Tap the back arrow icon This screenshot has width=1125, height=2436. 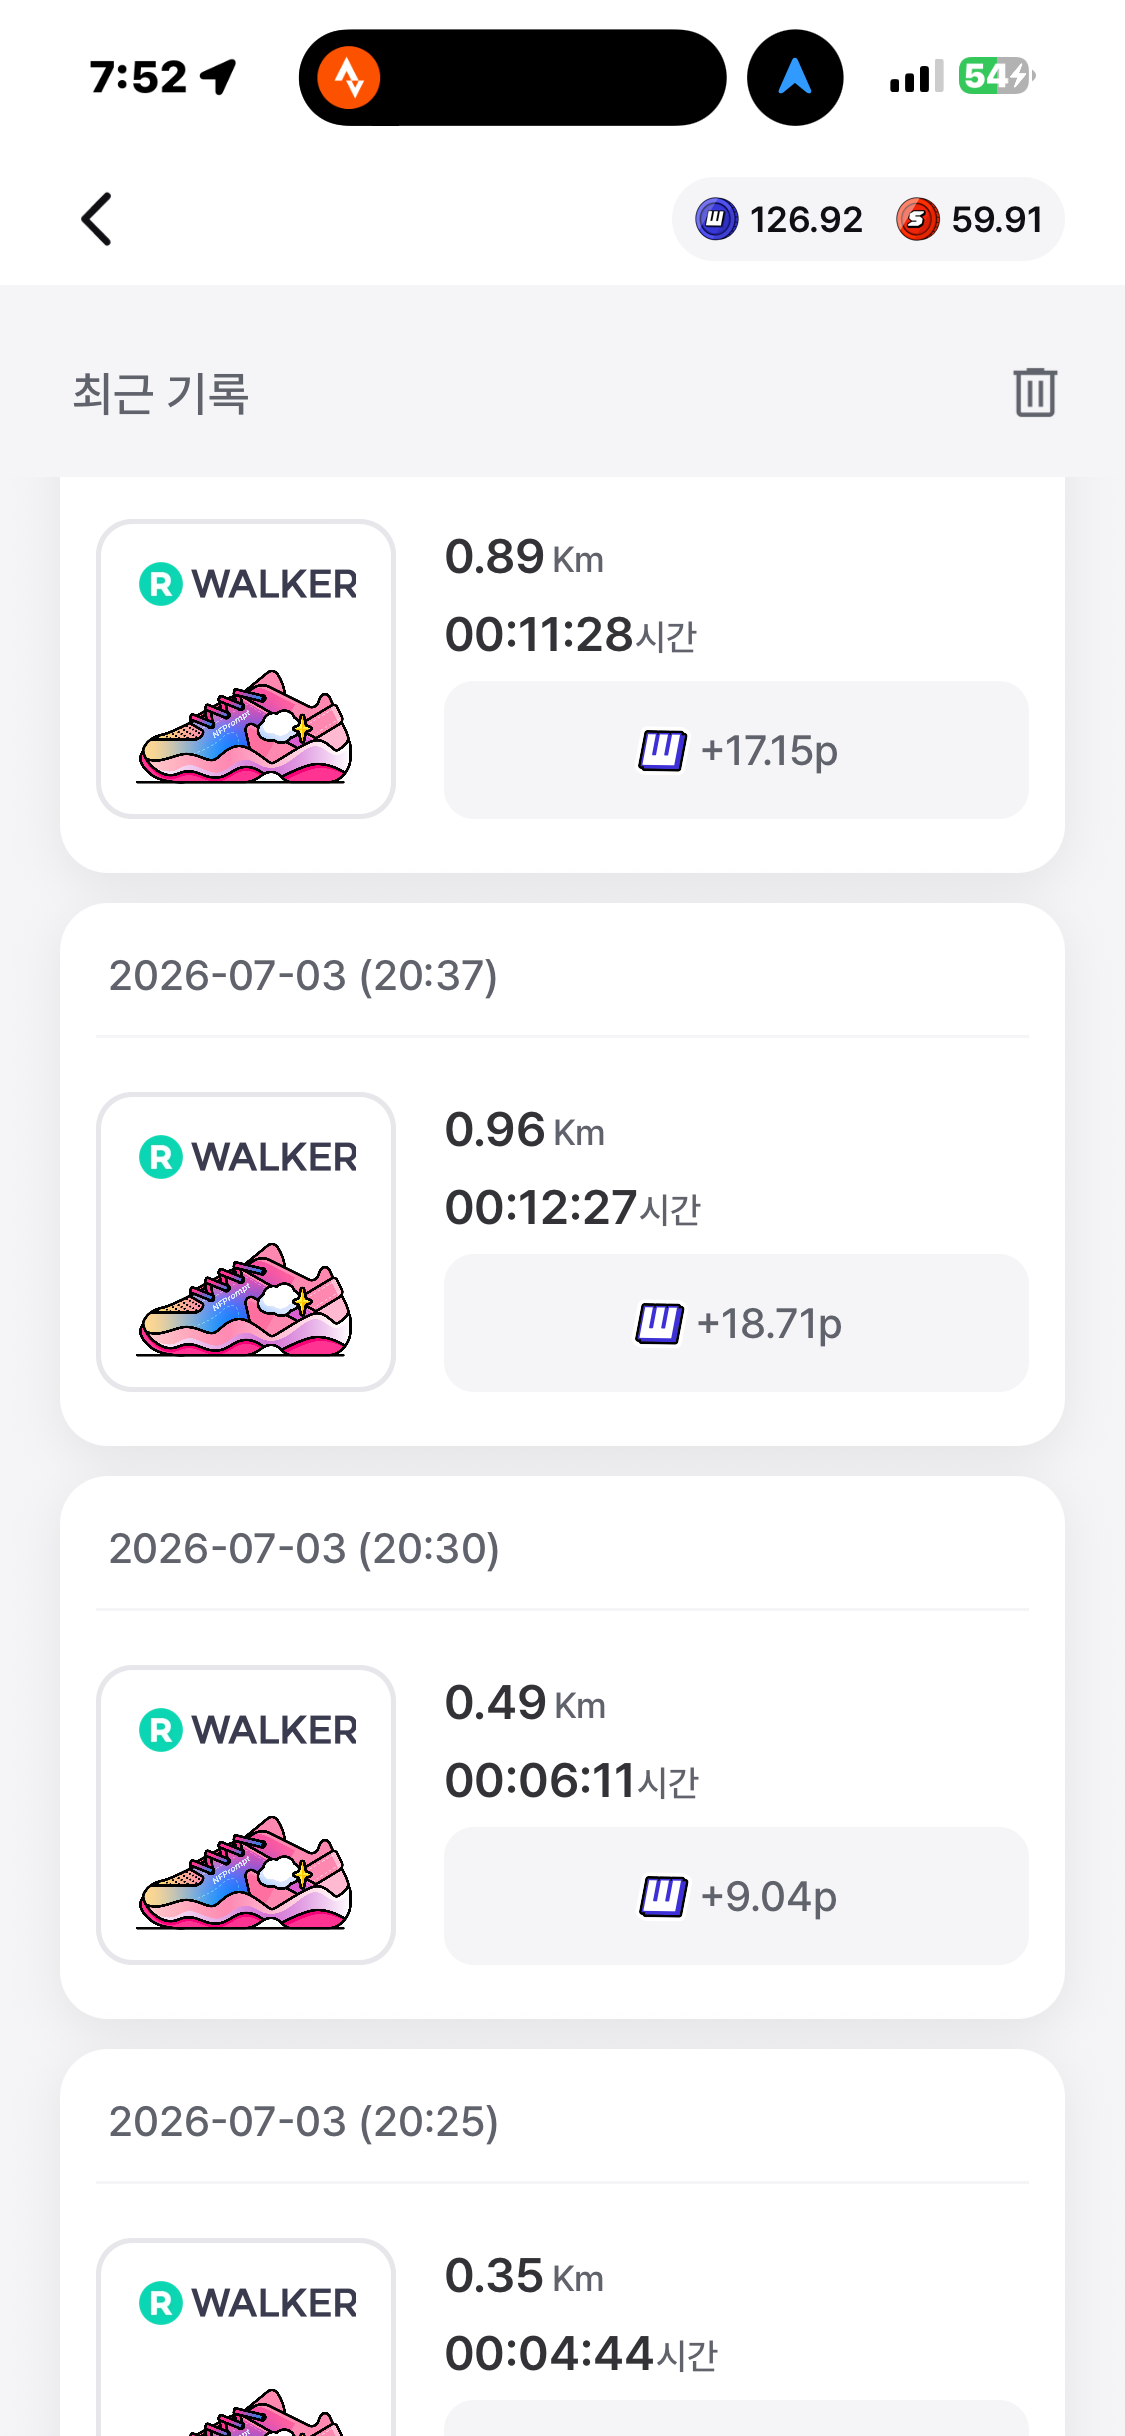(97, 219)
